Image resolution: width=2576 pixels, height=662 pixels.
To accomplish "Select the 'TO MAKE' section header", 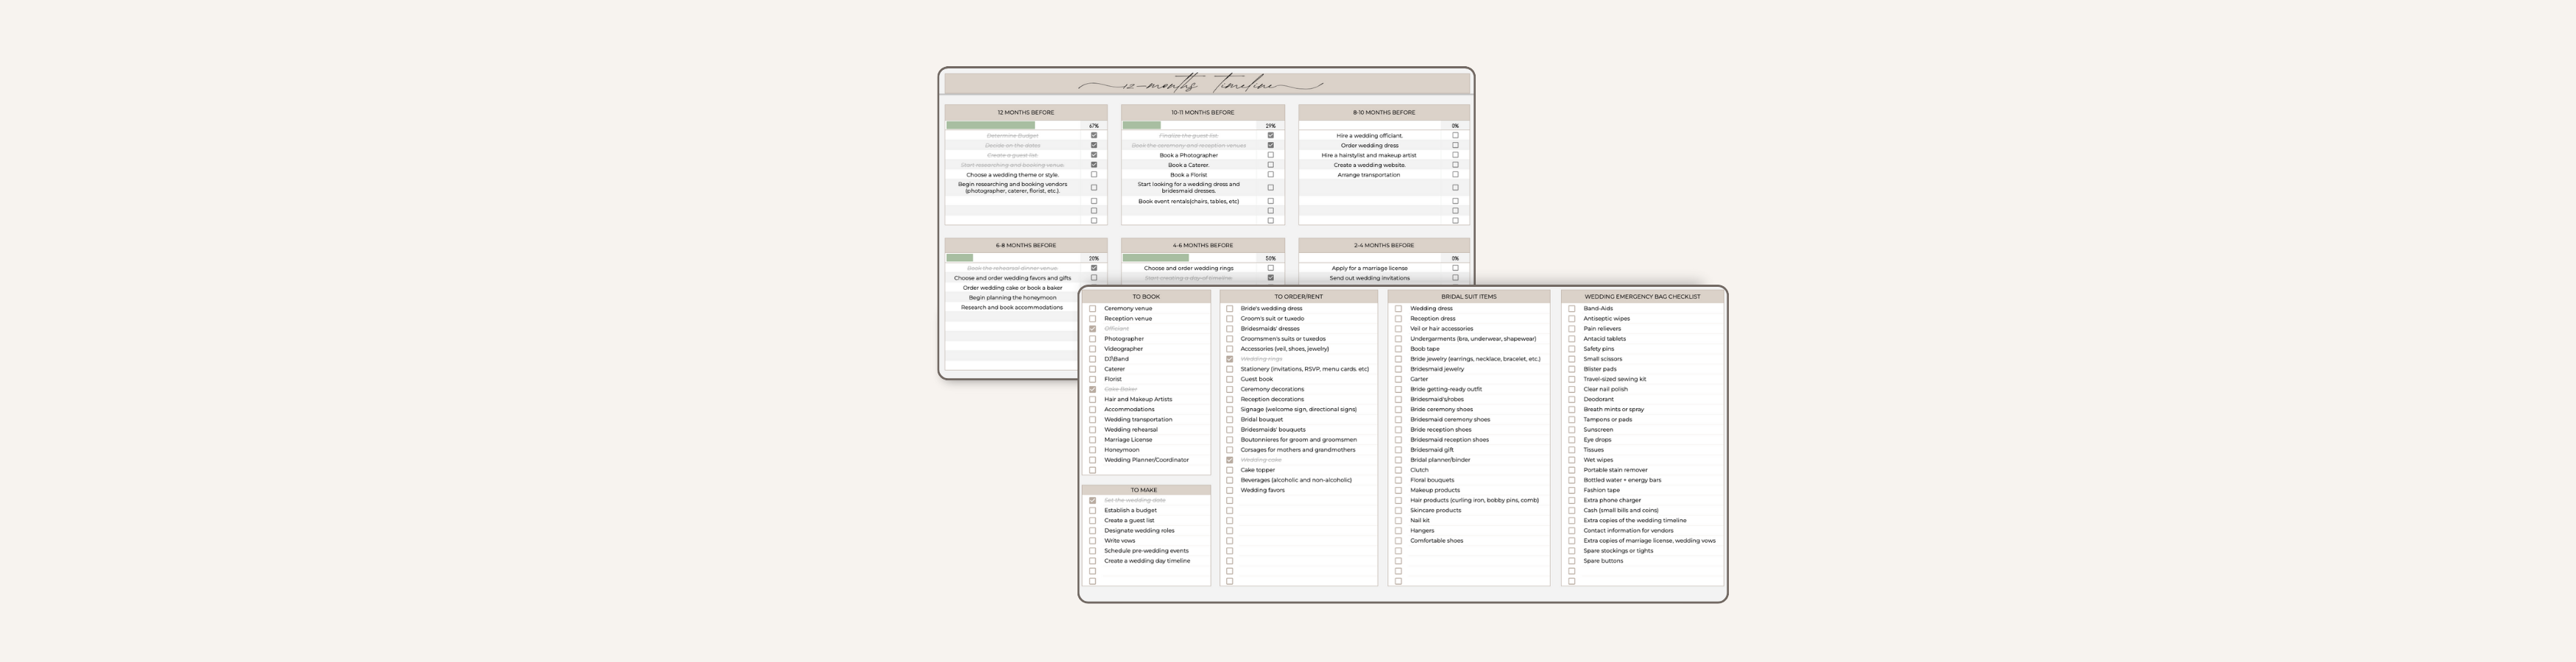I will [1146, 490].
